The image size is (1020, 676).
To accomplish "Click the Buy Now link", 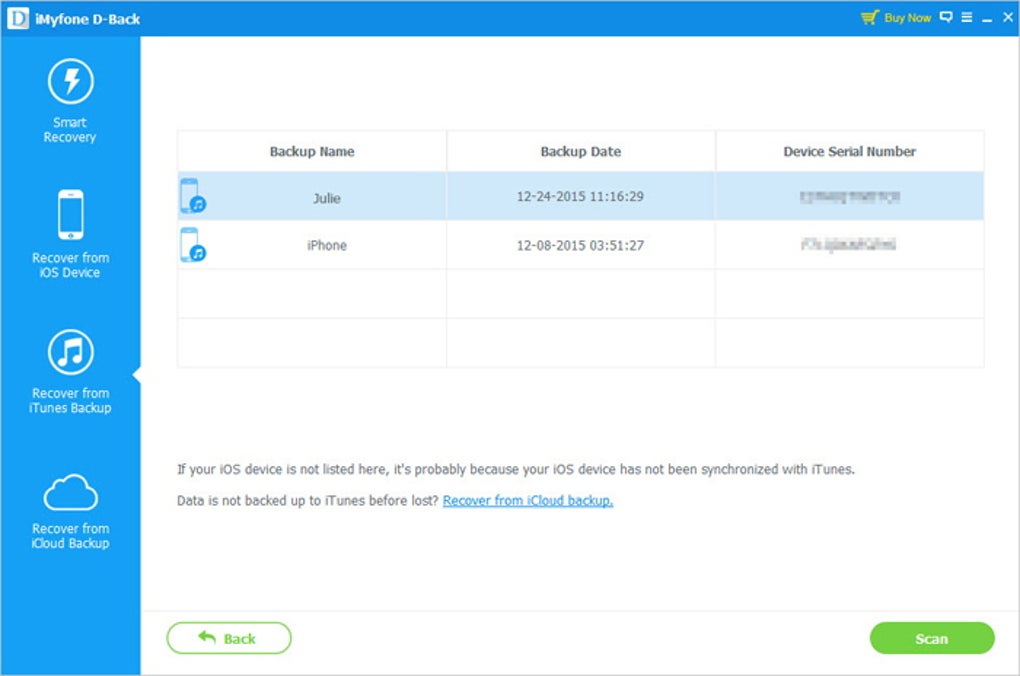I will coord(907,18).
